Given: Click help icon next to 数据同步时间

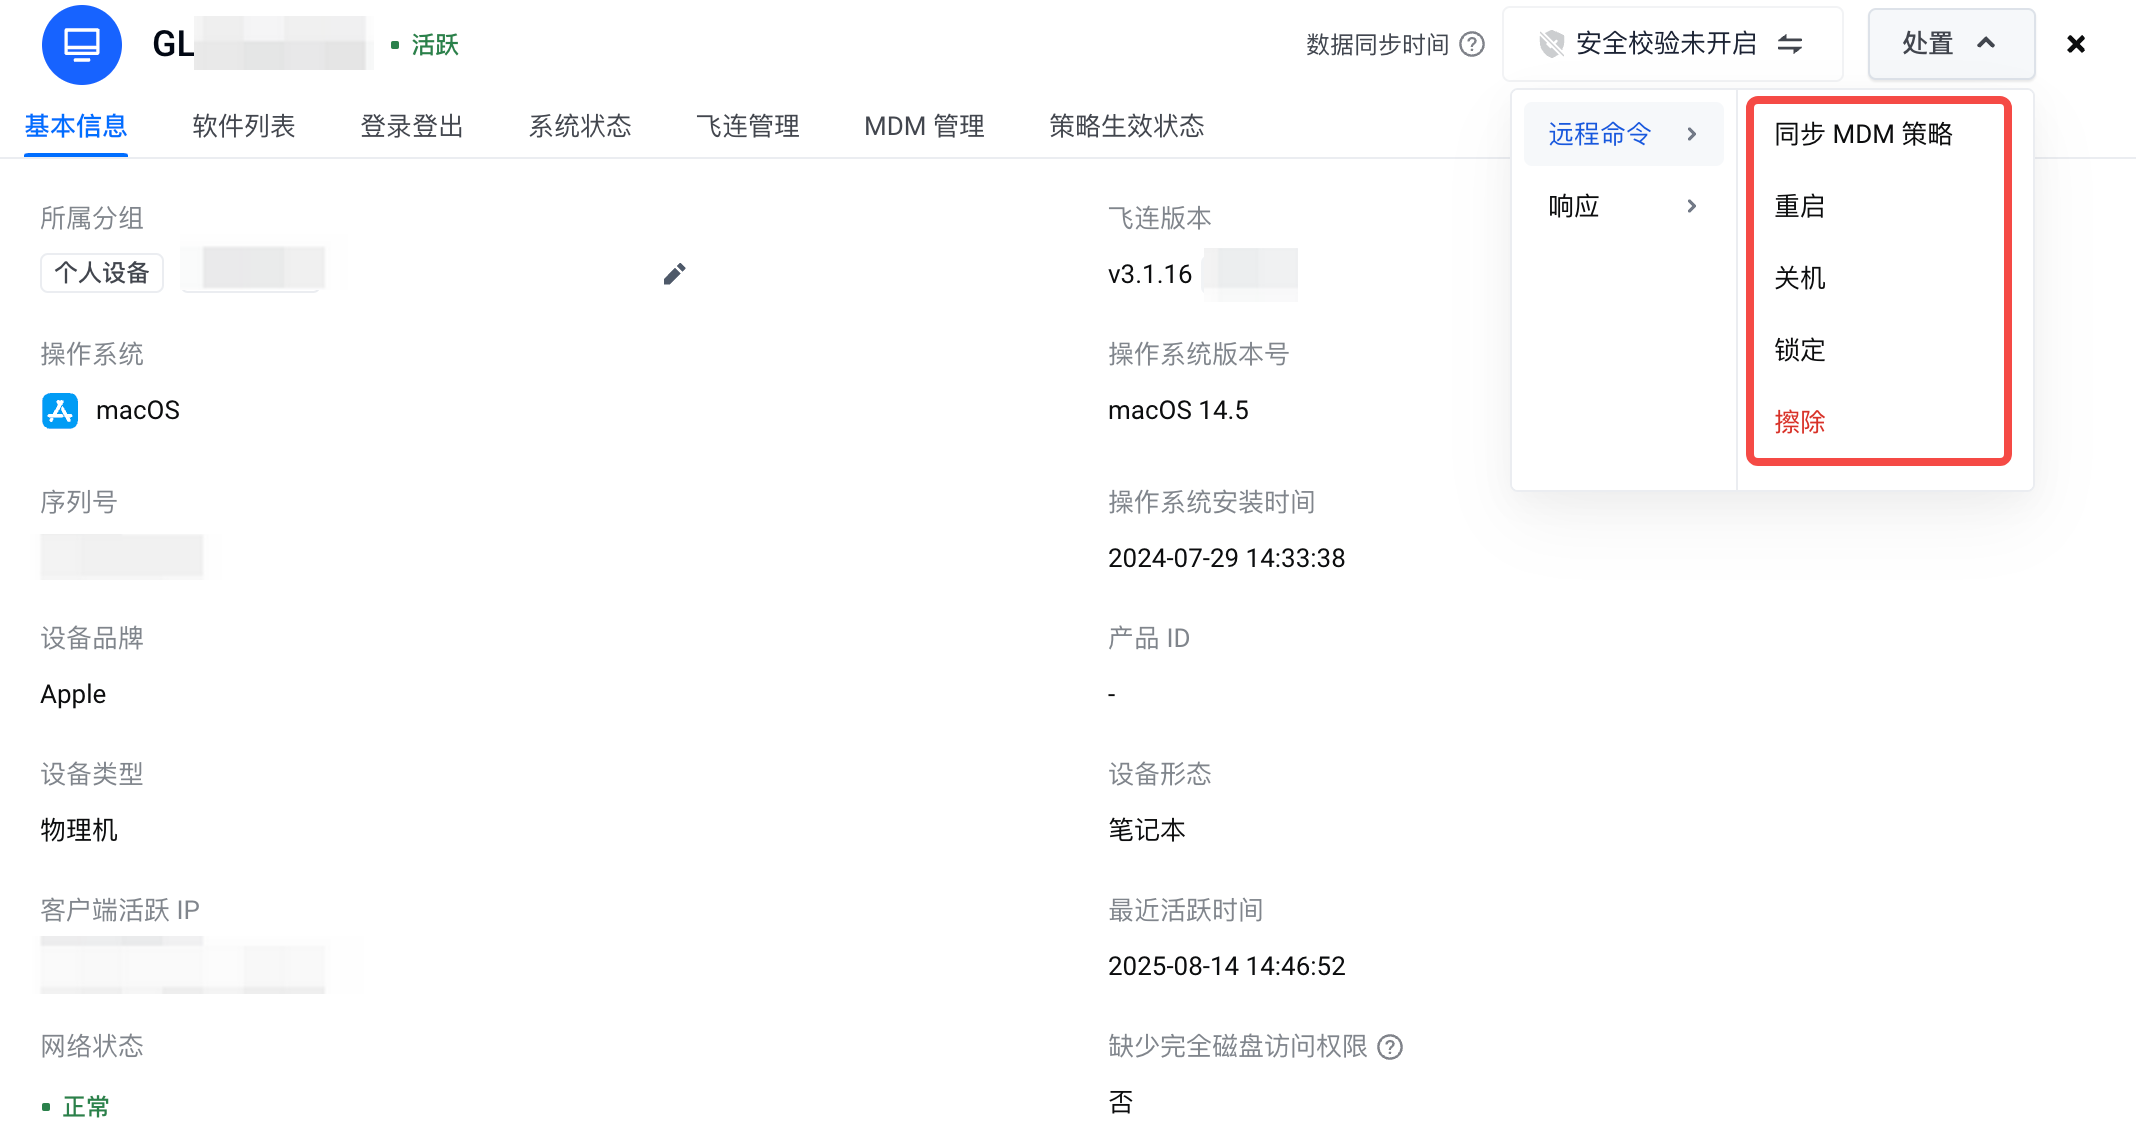Looking at the screenshot, I should click(1472, 44).
